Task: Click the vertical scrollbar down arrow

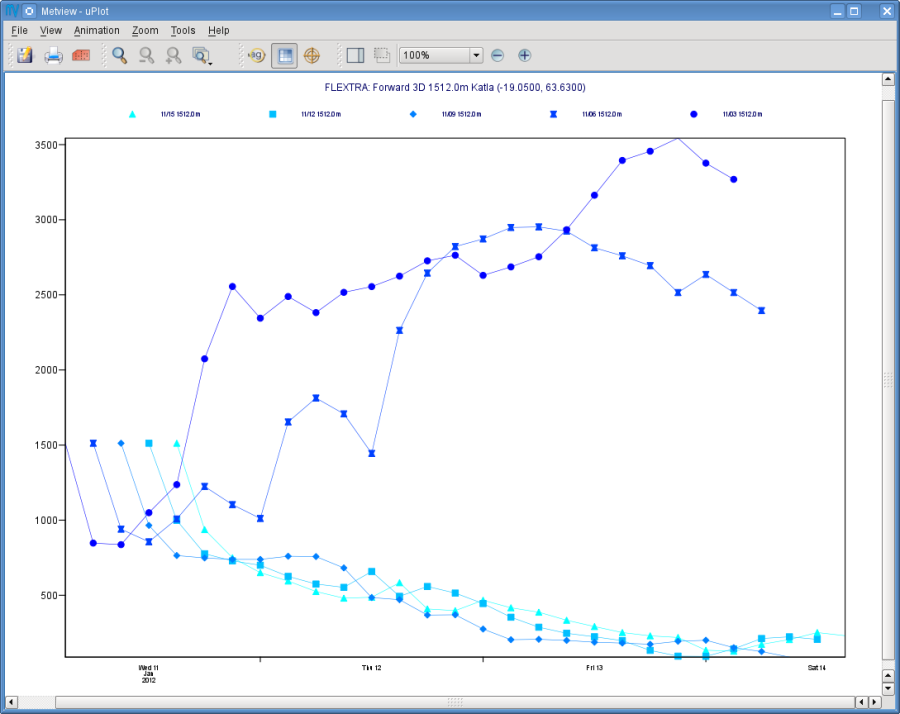Action: (888, 688)
